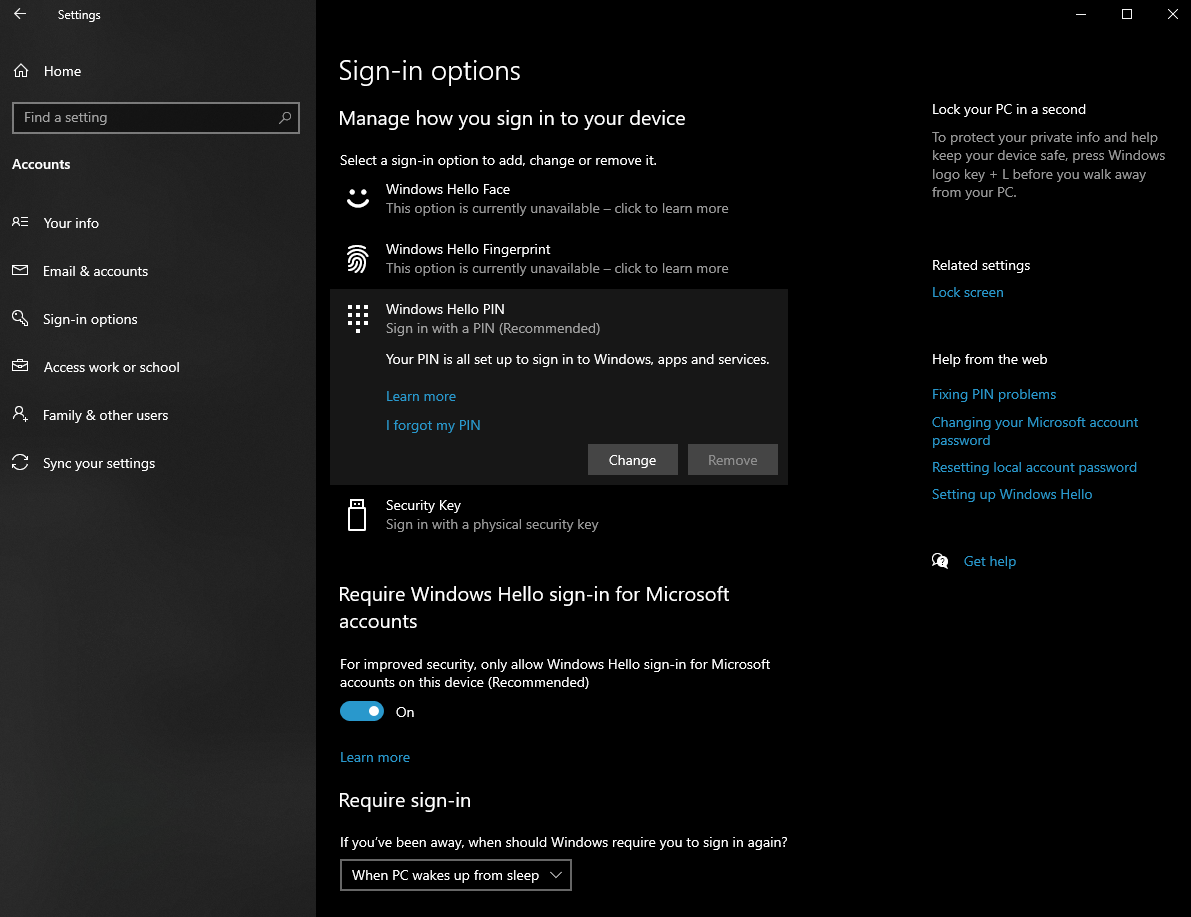Click into the Find a setting search box
The image size is (1191, 917).
pos(145,118)
